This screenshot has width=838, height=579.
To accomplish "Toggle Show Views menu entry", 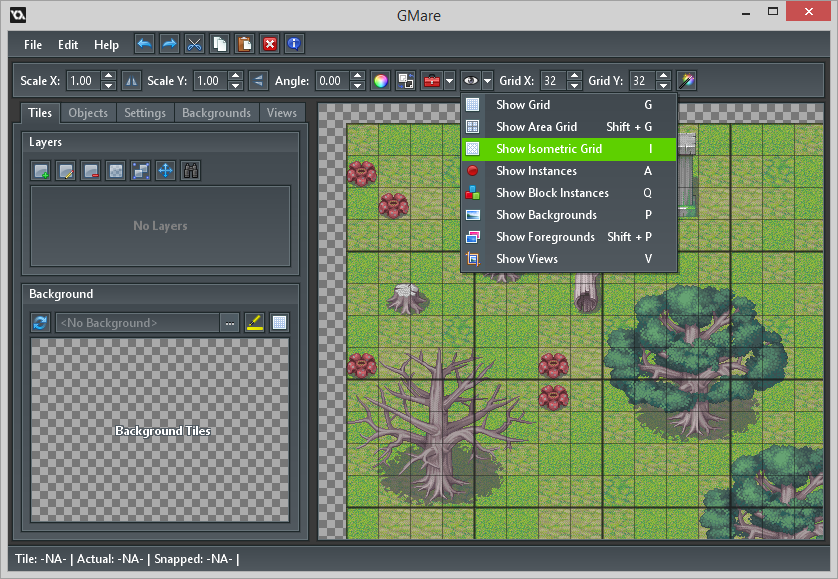I will 569,259.
